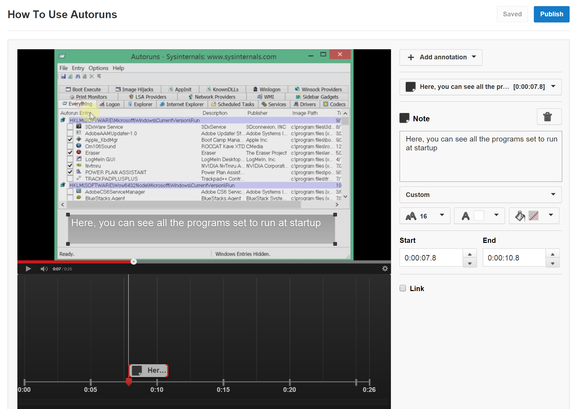Open the background fill color dropdown arrow
Image resolution: width=580 pixels, height=409 pixels.
click(x=551, y=215)
